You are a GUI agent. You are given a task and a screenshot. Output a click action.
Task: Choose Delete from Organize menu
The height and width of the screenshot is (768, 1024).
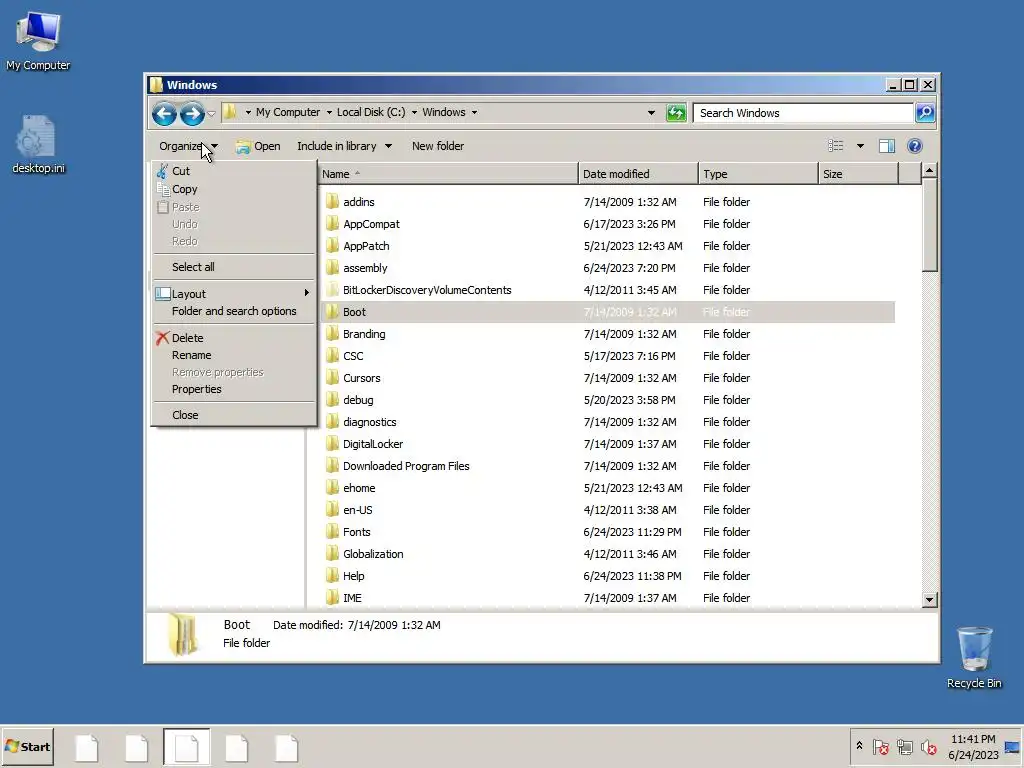point(232,338)
